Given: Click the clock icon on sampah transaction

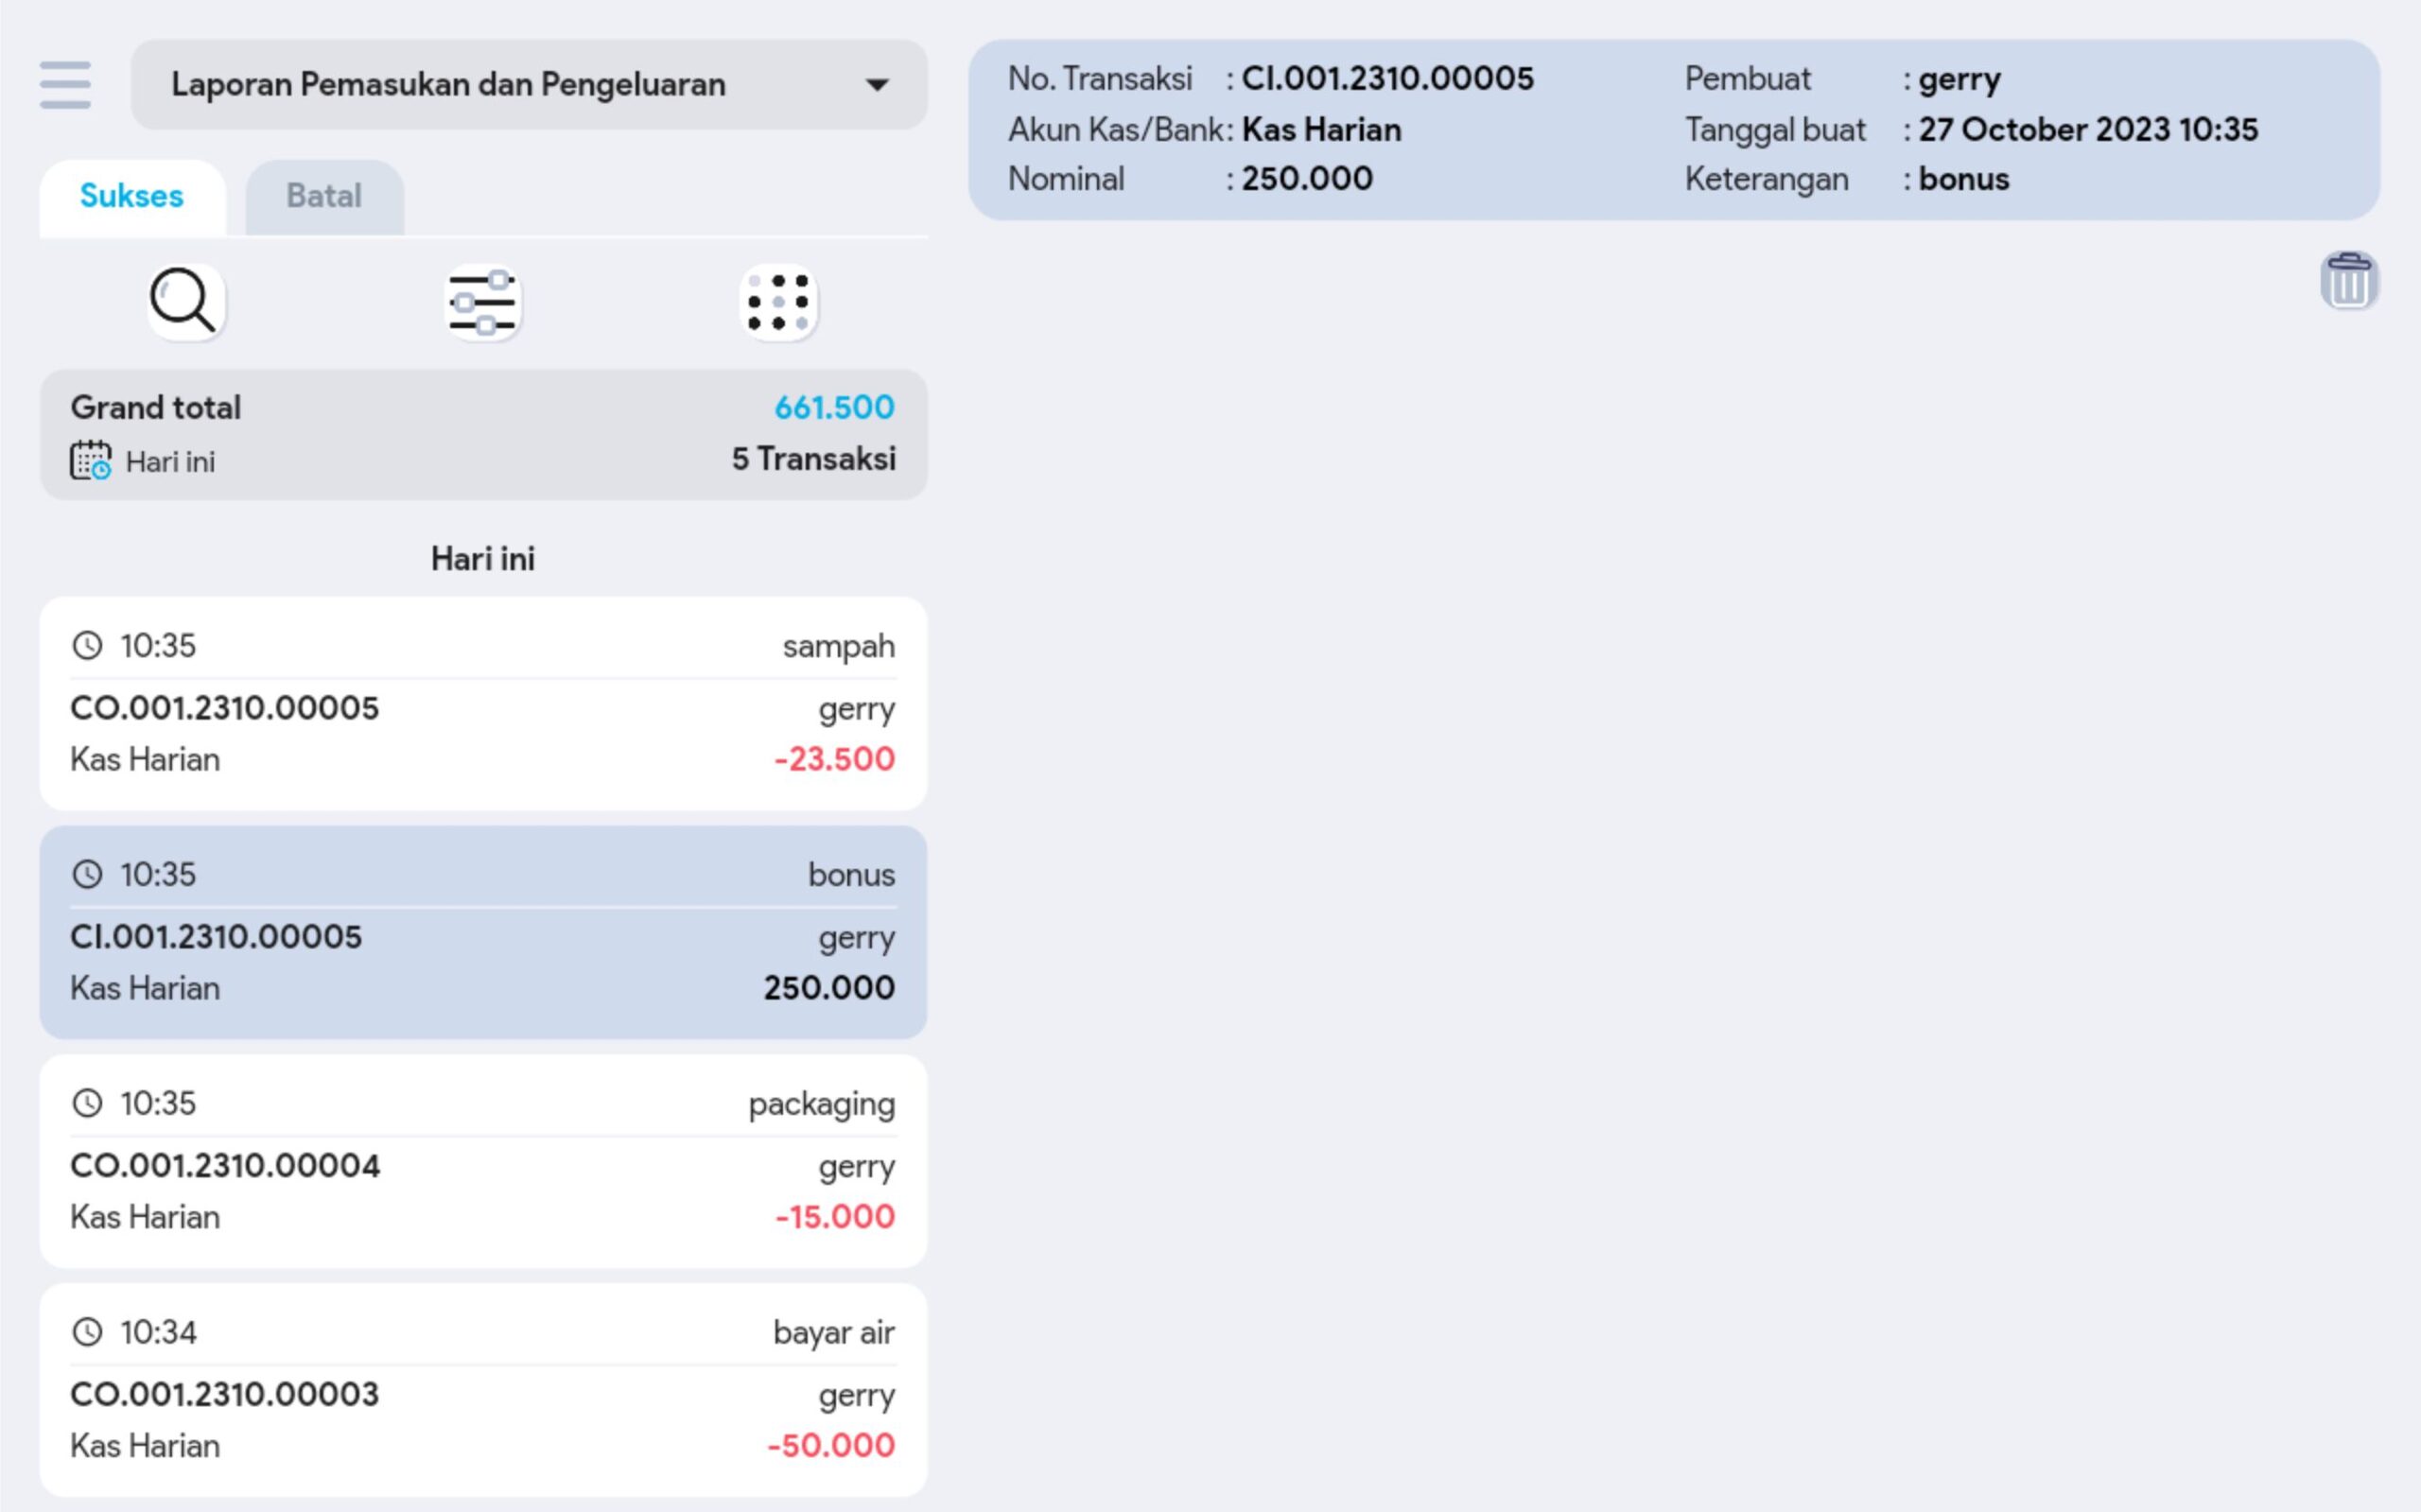Looking at the screenshot, I should [88, 646].
